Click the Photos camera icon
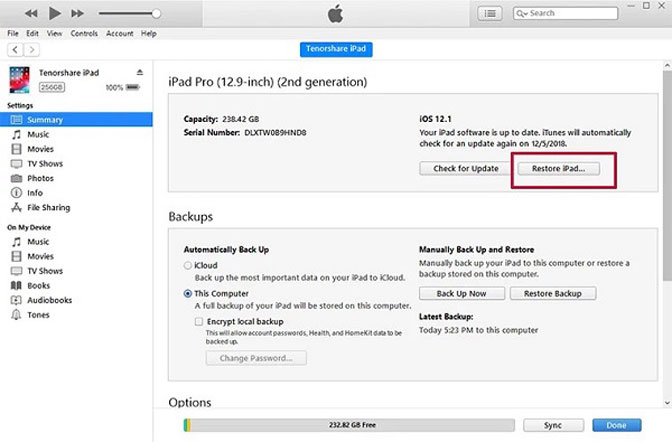Image resolution: width=672 pixels, height=442 pixels. coord(16,178)
